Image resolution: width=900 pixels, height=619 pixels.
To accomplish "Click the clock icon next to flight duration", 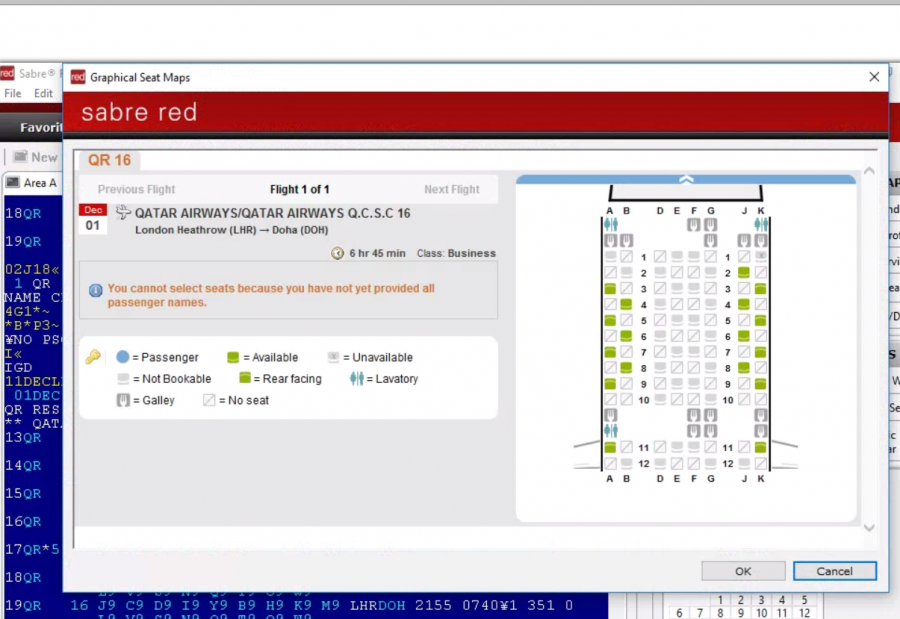I will tap(337, 253).
